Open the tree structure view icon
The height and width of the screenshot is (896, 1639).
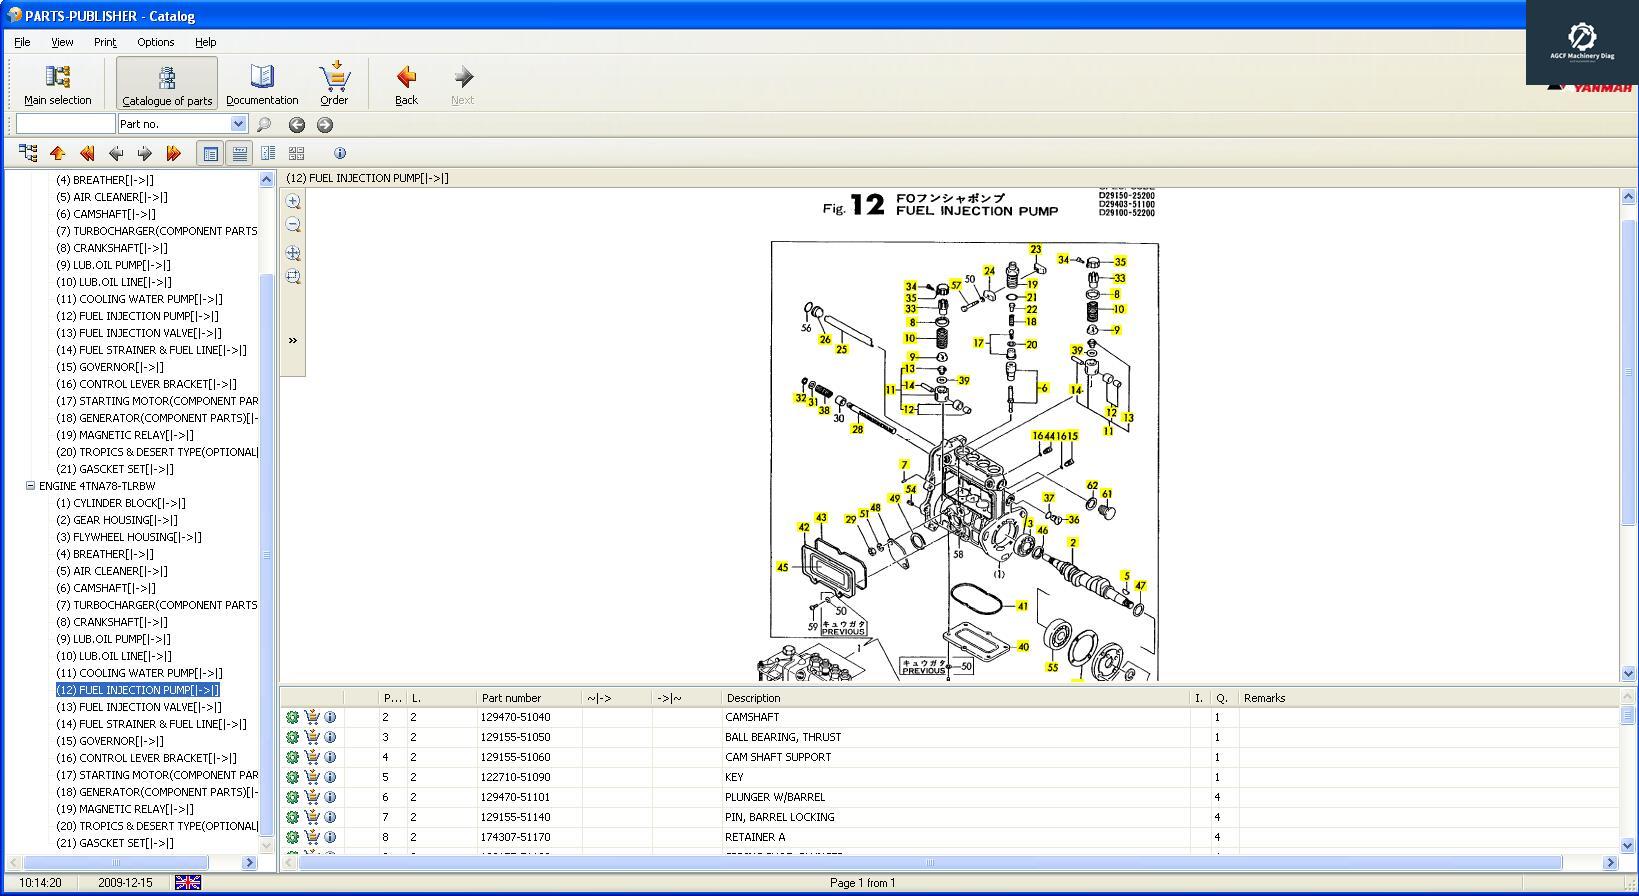point(28,153)
